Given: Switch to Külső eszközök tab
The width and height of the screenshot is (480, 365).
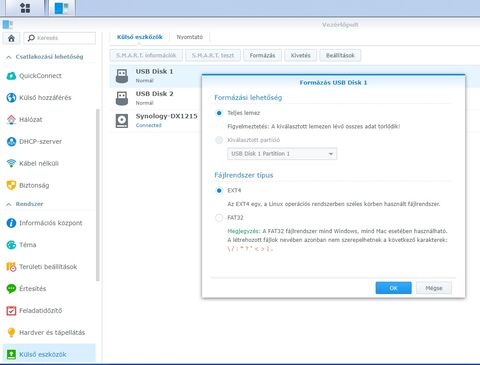Looking at the screenshot, I should 140,37.
